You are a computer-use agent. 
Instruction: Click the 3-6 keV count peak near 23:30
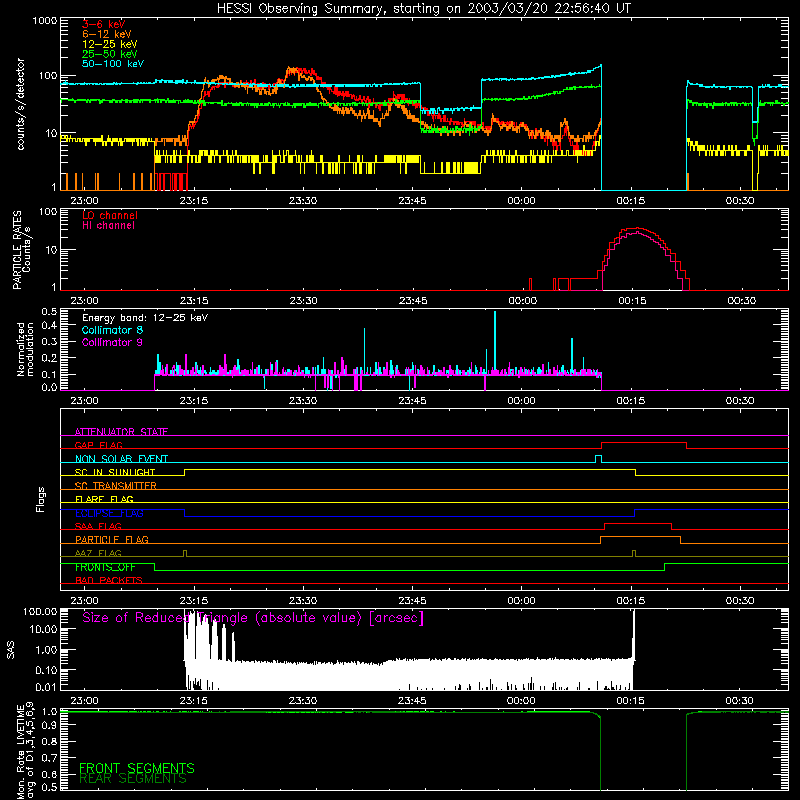tap(297, 69)
